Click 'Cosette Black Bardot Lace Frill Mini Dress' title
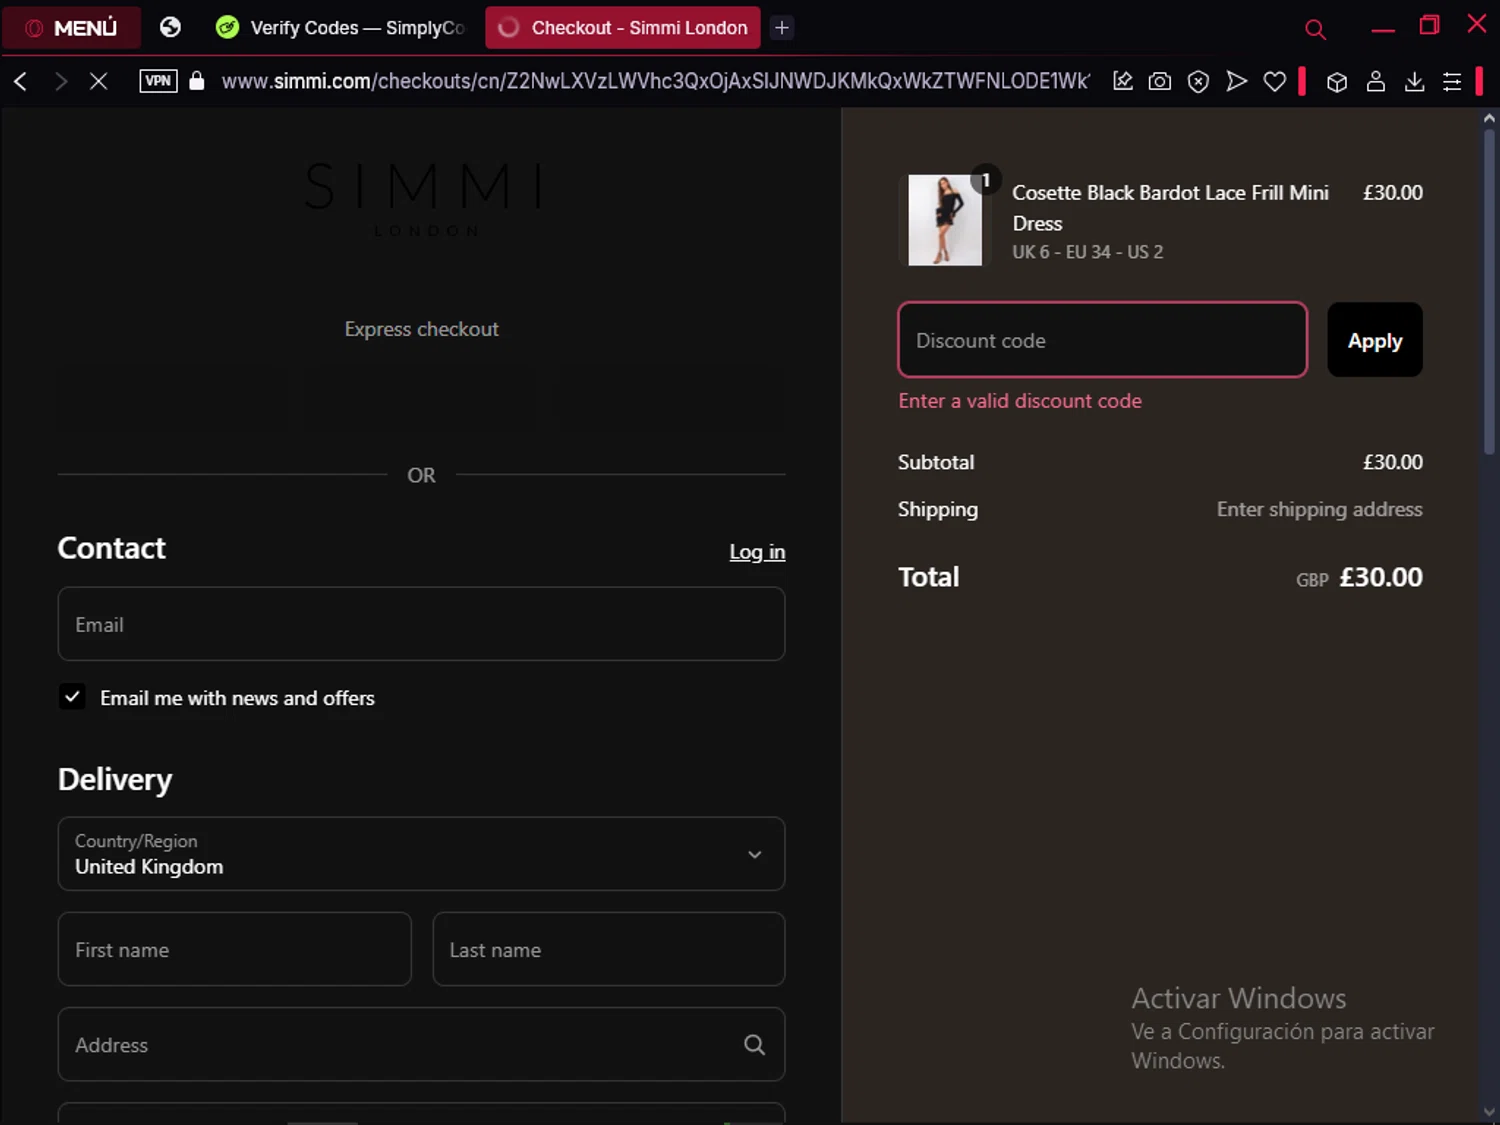The image size is (1500, 1125). tap(1170, 208)
